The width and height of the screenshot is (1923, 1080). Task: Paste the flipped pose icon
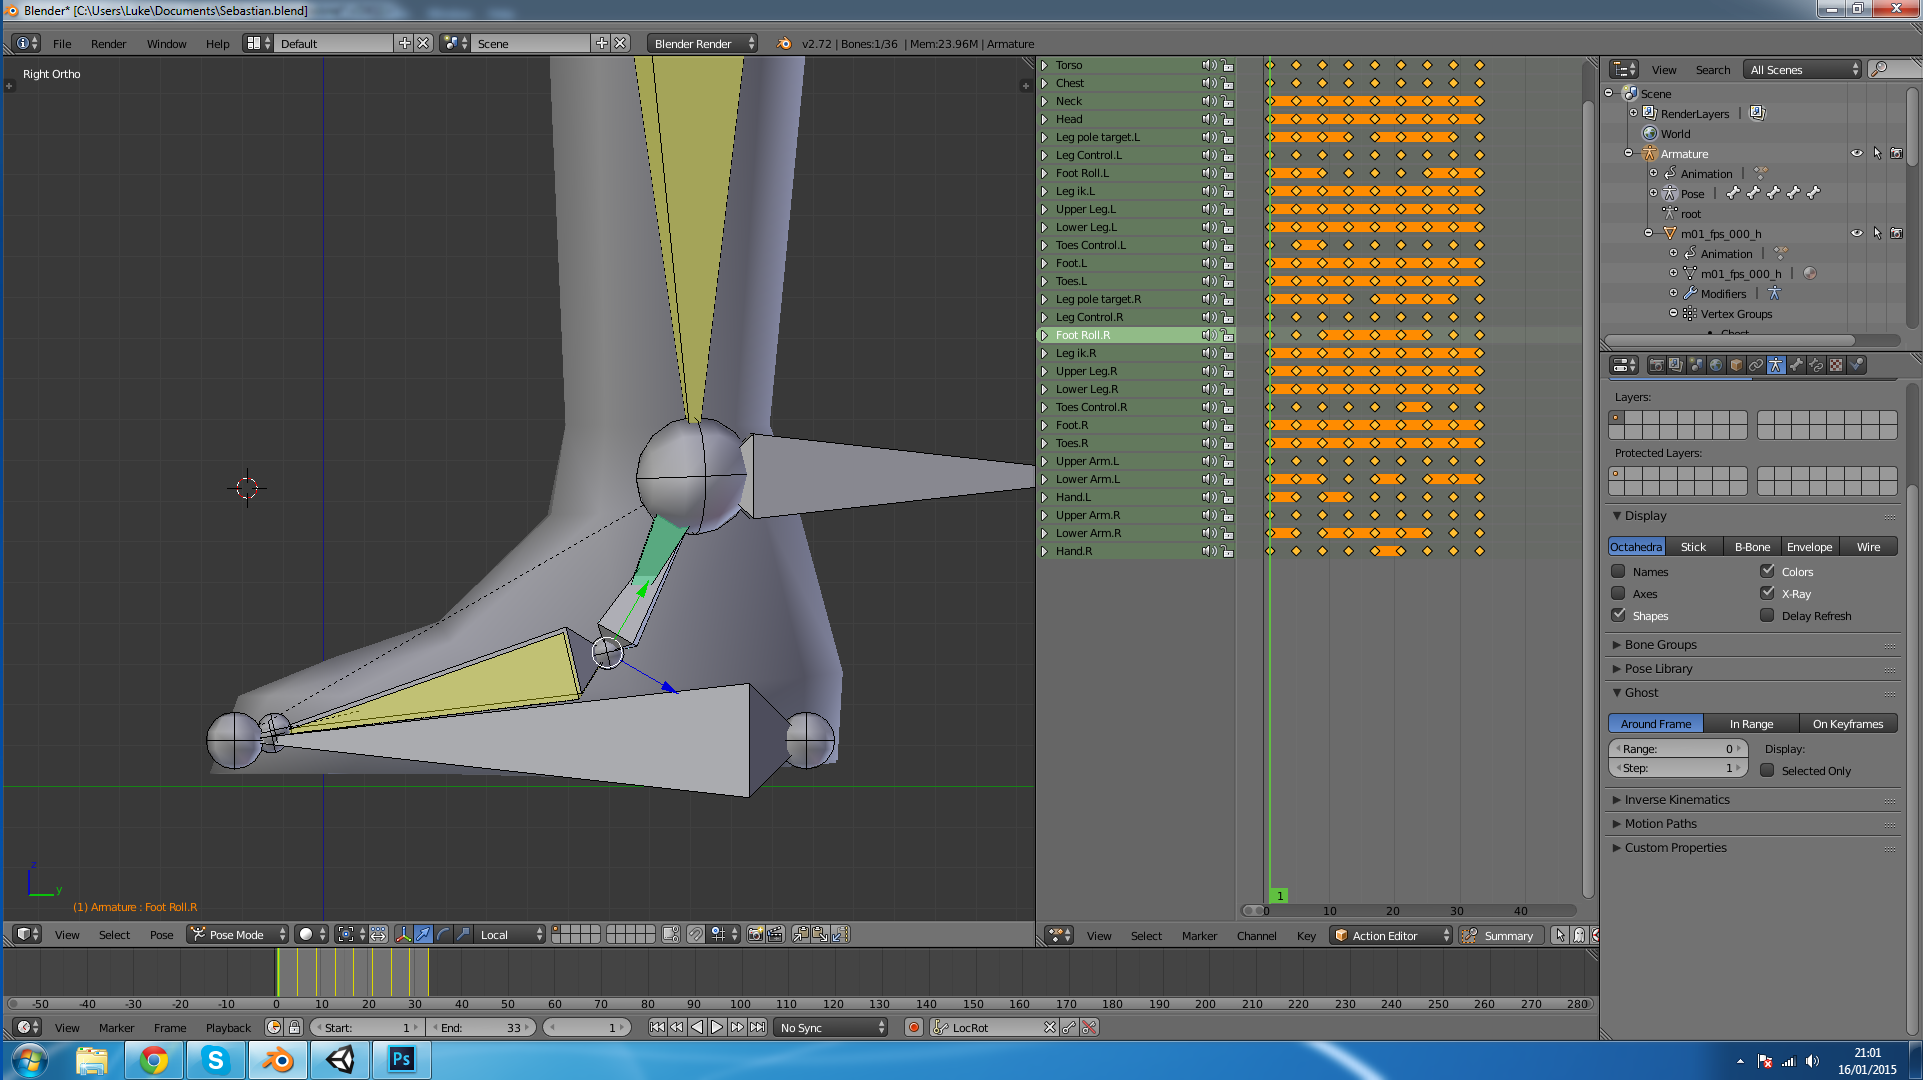(x=840, y=934)
